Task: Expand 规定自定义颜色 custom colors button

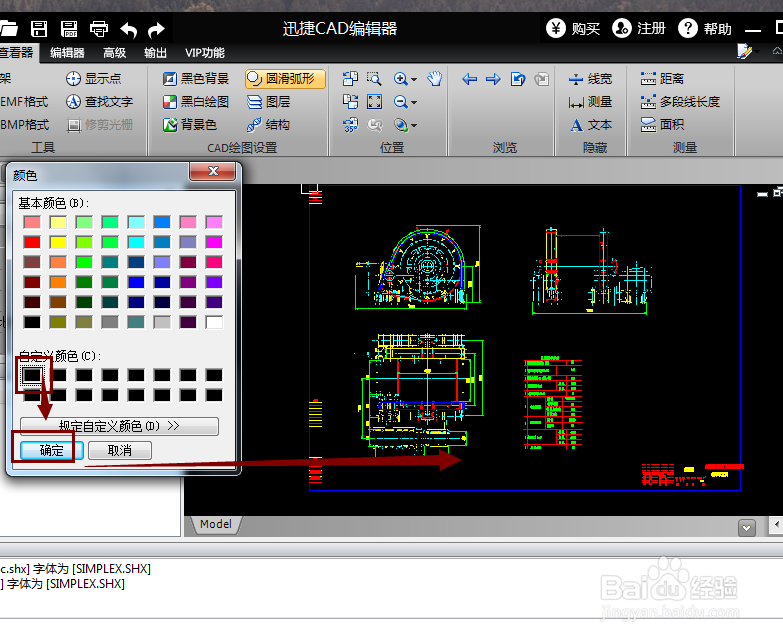Action: coord(119,426)
